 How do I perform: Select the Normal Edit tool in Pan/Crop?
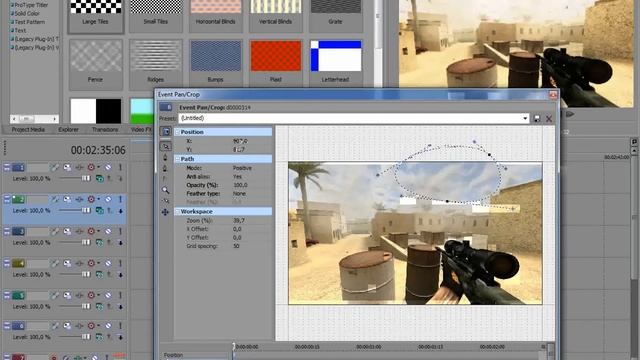(x=166, y=146)
